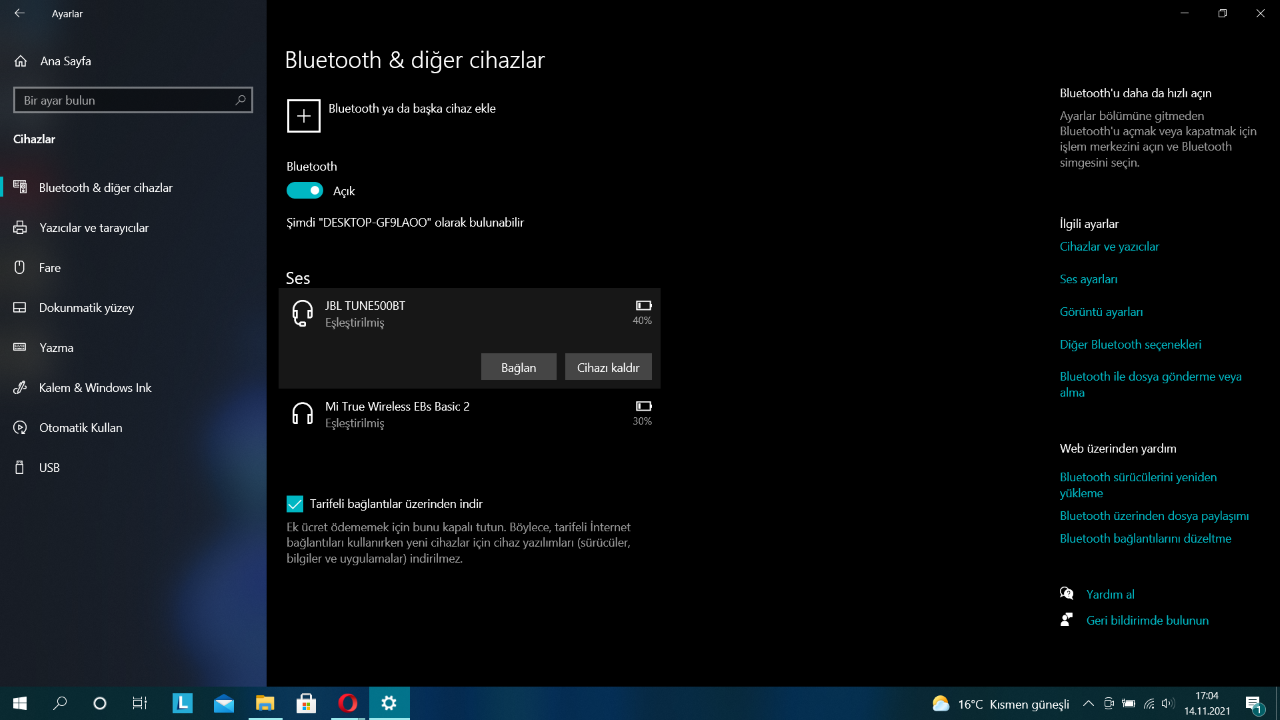1280x720 pixels.
Task: Expand the system tray hidden icons chevron
Action: [1089, 703]
